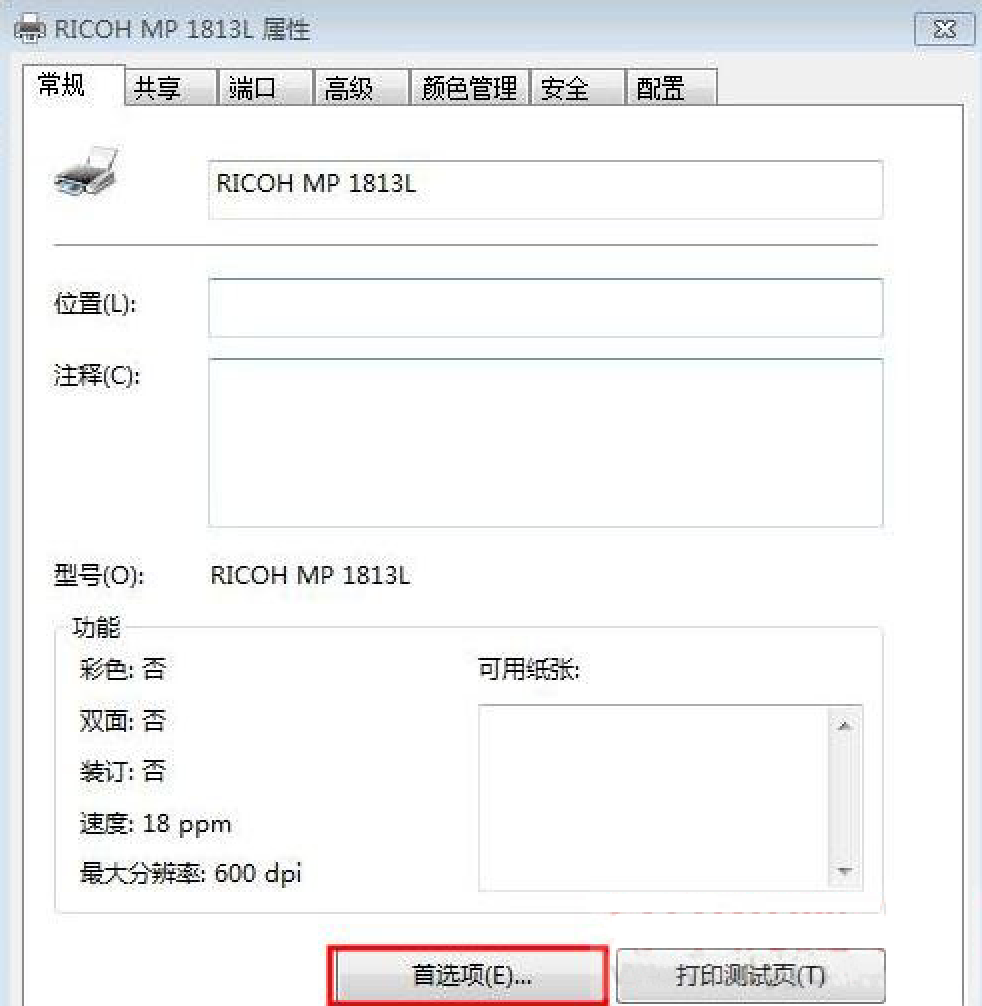982x1006 pixels.
Task: Click the 注释(C) text area
Action: (x=545, y=443)
